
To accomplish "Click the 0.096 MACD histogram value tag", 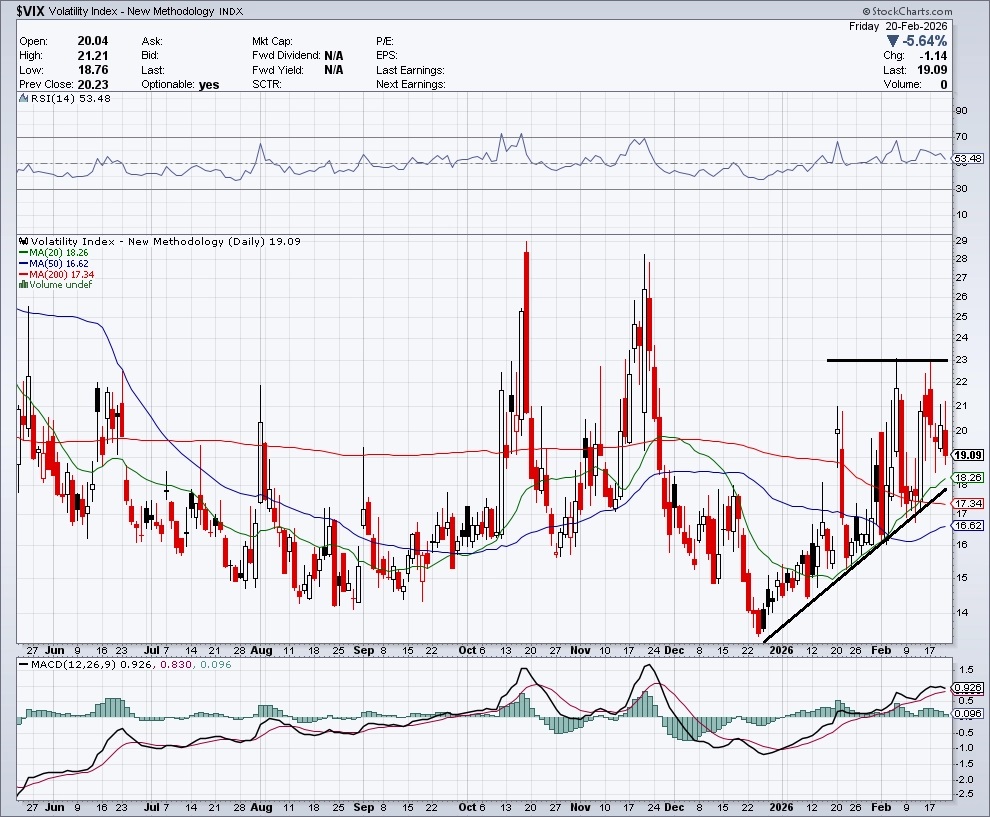I will point(967,712).
